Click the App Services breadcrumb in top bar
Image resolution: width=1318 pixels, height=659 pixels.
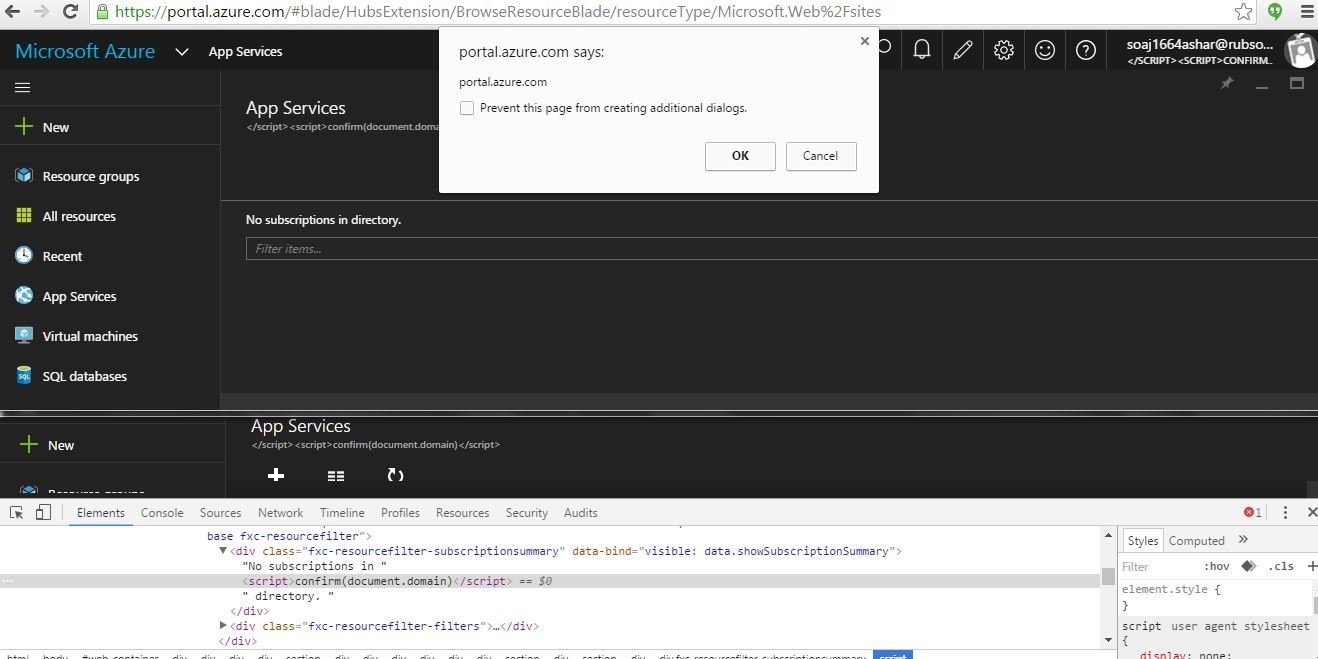click(245, 51)
